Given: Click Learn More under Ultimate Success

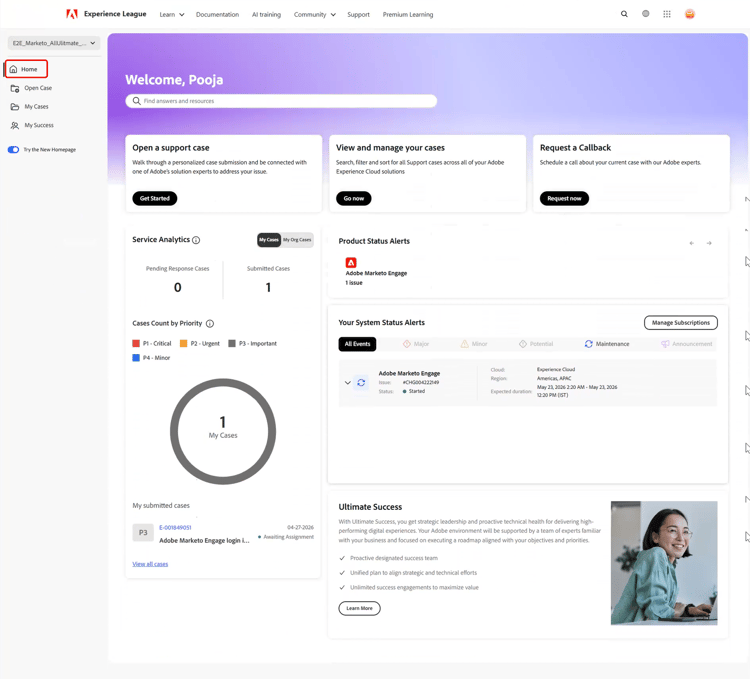Looking at the screenshot, I should [359, 609].
